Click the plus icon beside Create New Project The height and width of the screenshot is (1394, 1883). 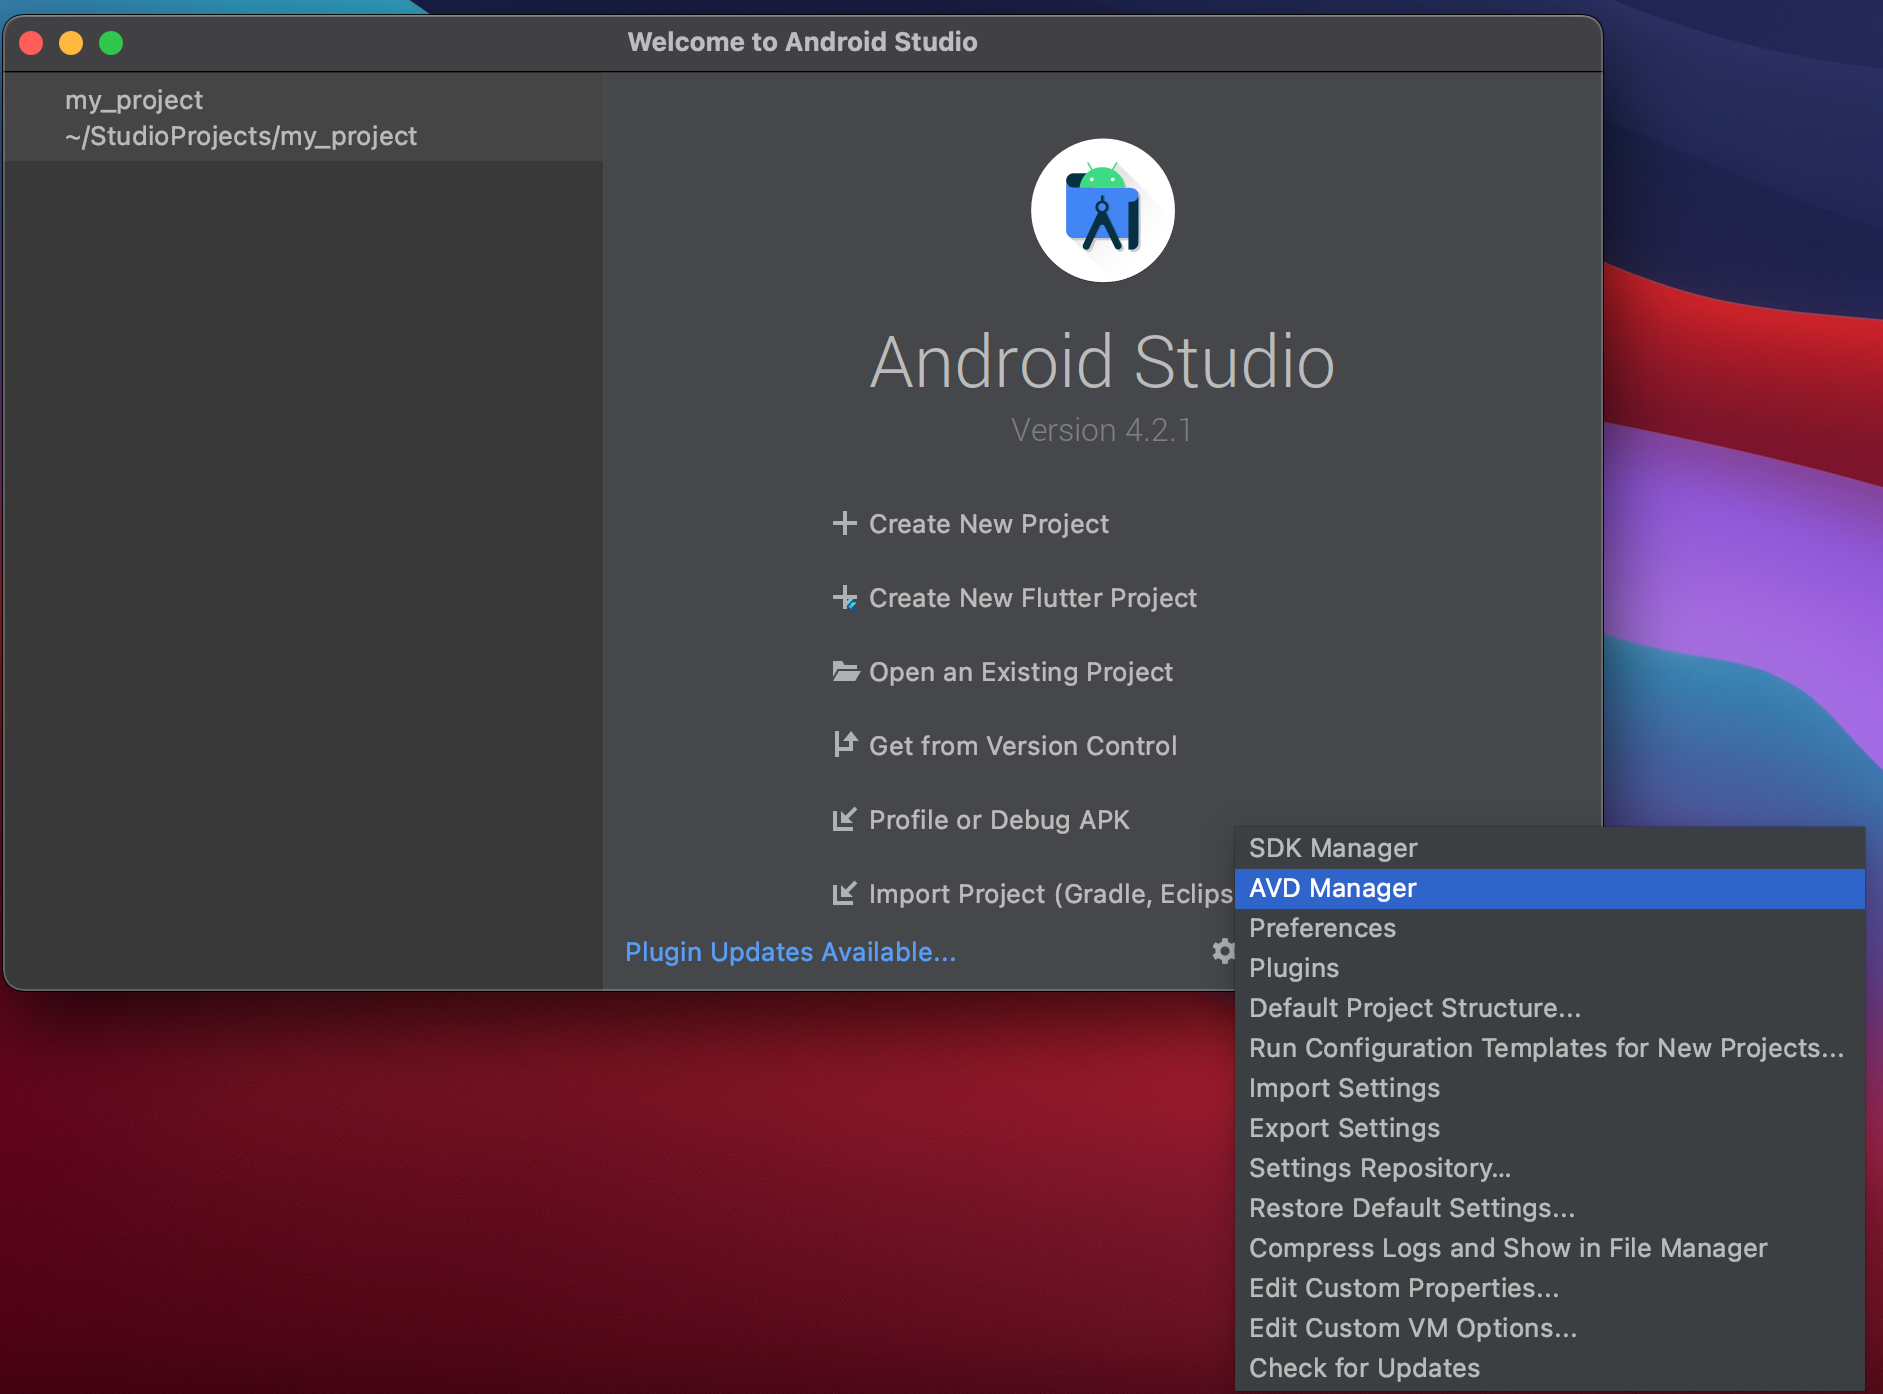pos(845,523)
